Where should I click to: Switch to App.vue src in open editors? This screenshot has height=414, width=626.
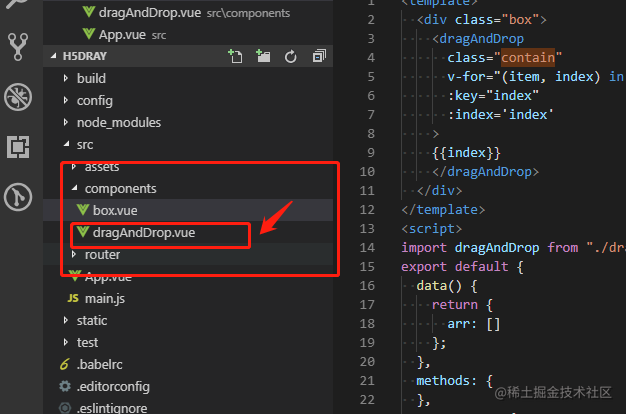tap(188, 35)
